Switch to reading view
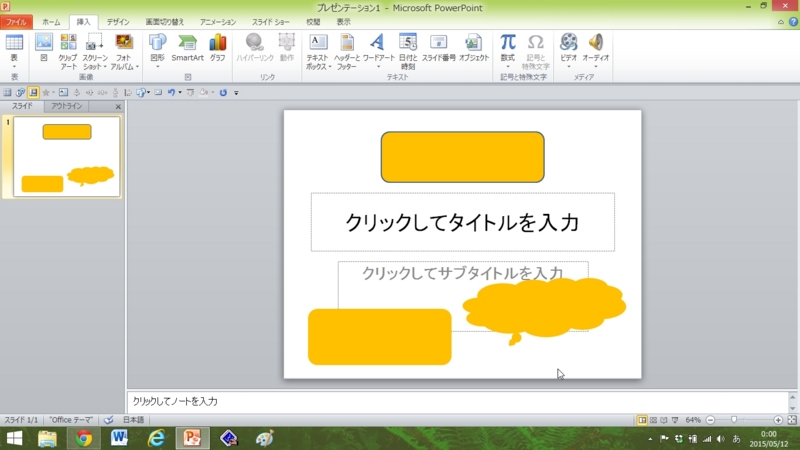Viewport: 800px width, 450px height. (x=664, y=420)
